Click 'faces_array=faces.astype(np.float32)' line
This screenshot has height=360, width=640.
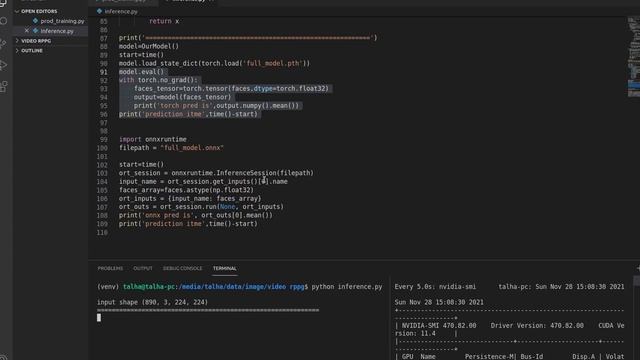(186, 190)
